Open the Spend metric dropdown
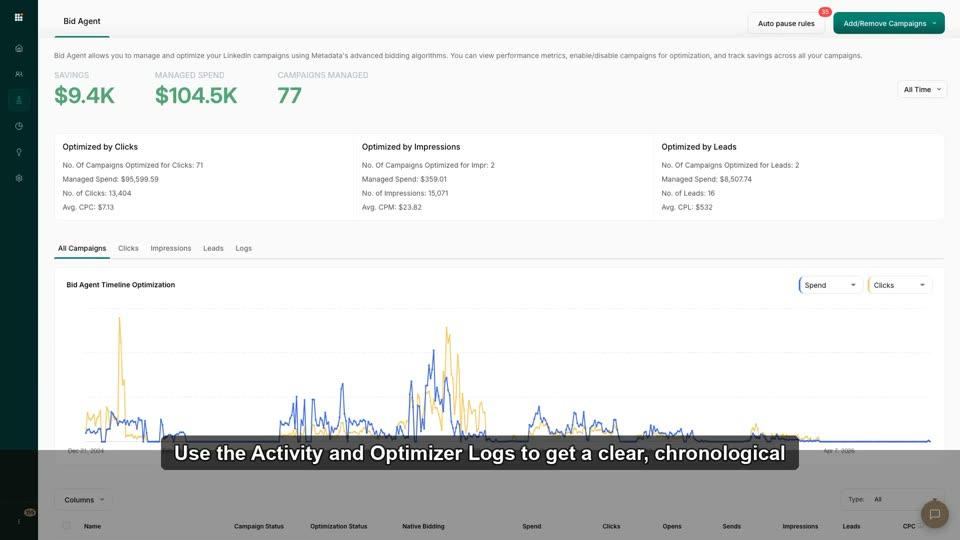The width and height of the screenshot is (960, 540). tap(830, 285)
